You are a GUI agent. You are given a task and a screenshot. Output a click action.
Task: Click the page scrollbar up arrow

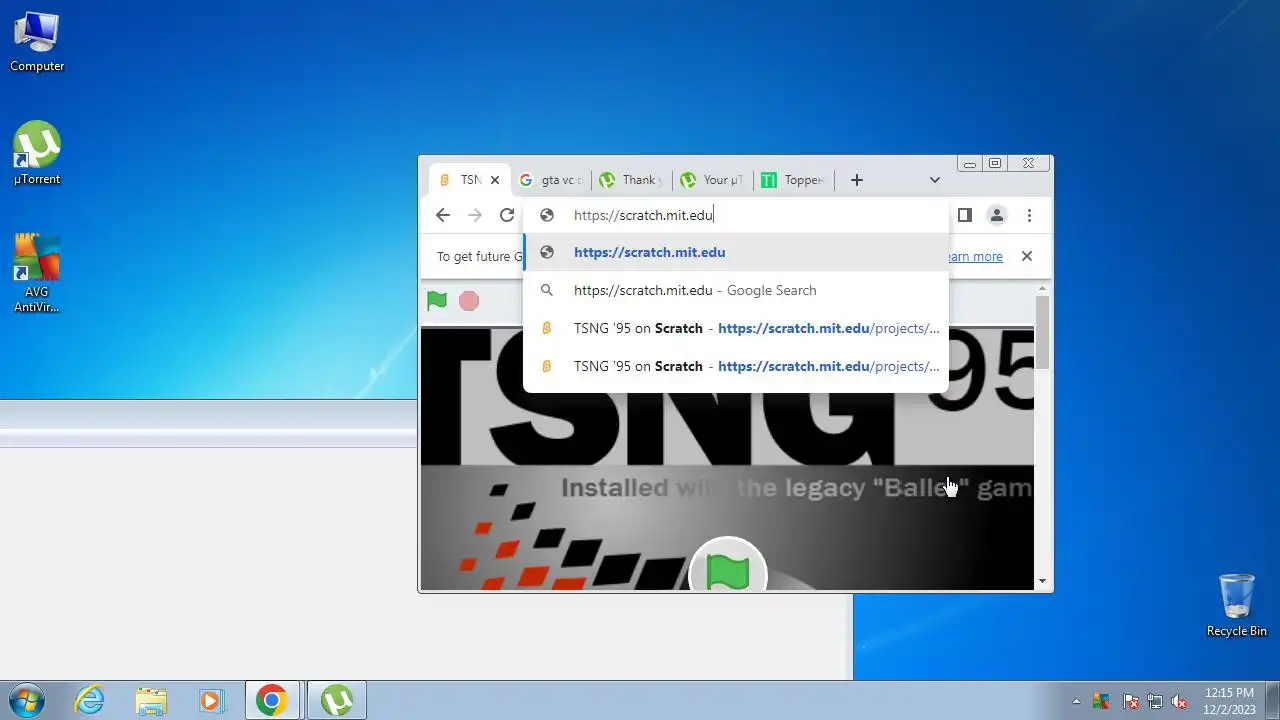pyautogui.click(x=1043, y=289)
